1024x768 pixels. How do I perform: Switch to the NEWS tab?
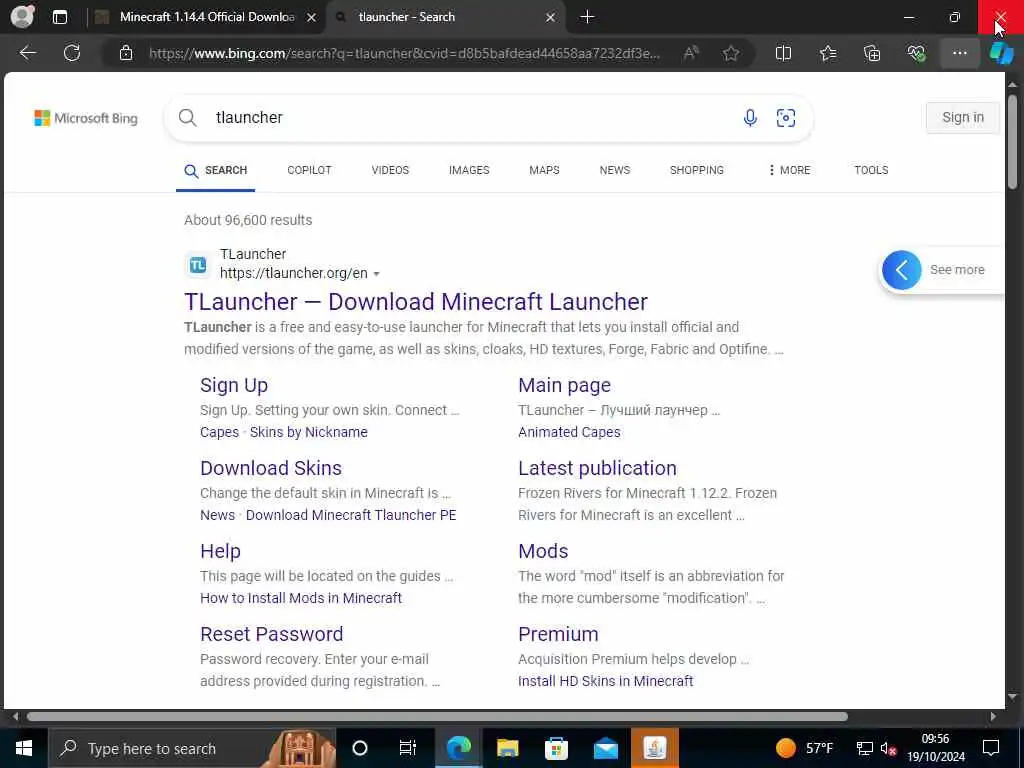615,170
